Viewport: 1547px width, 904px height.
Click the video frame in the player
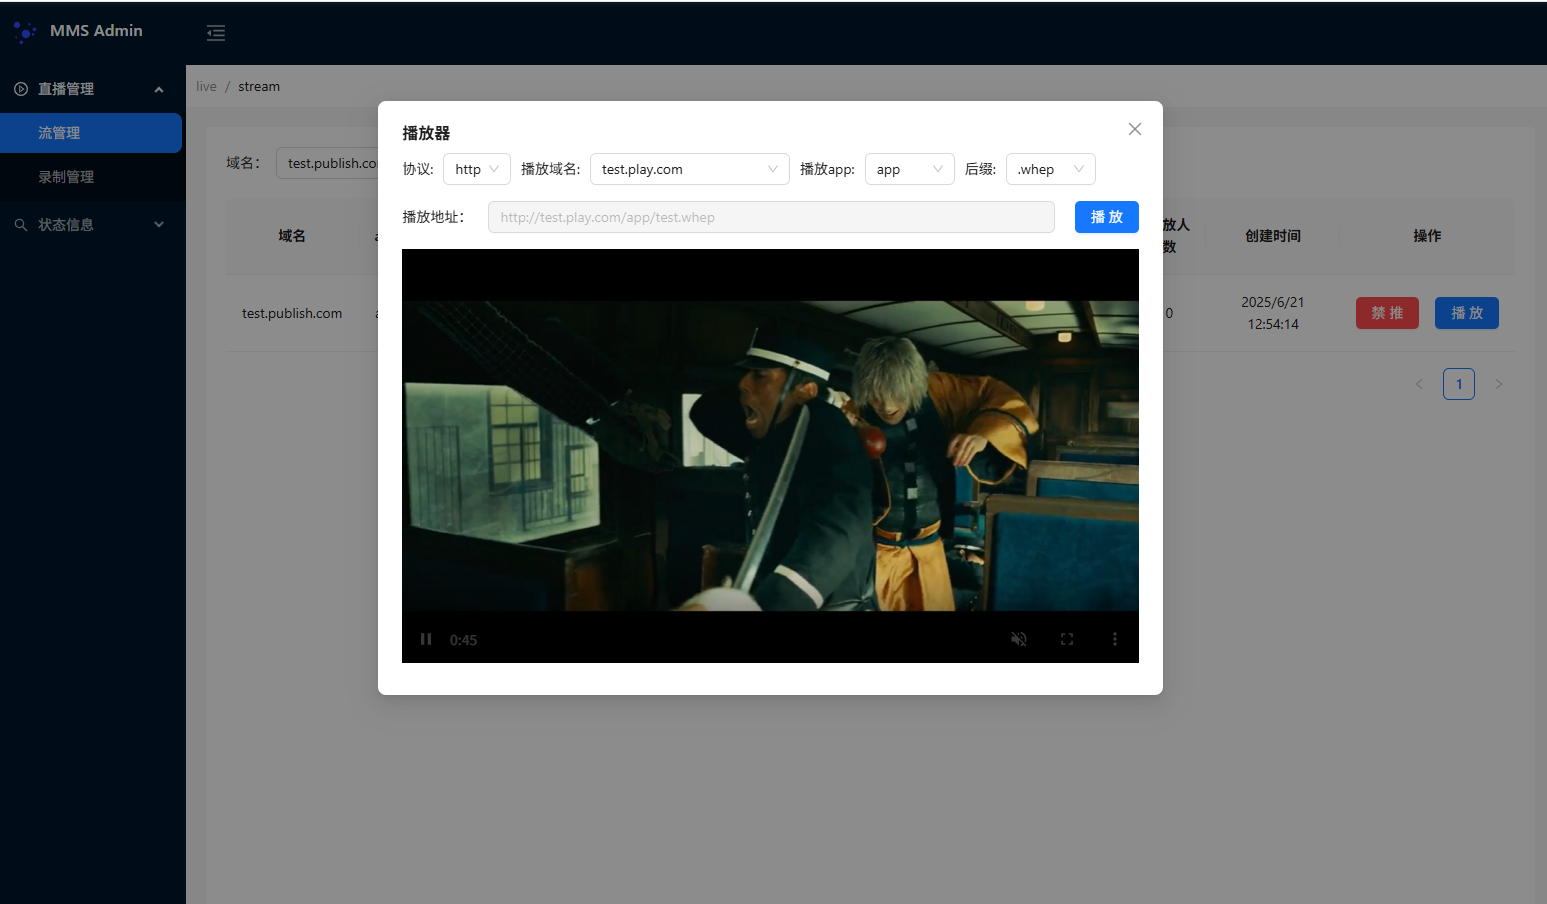coord(770,456)
